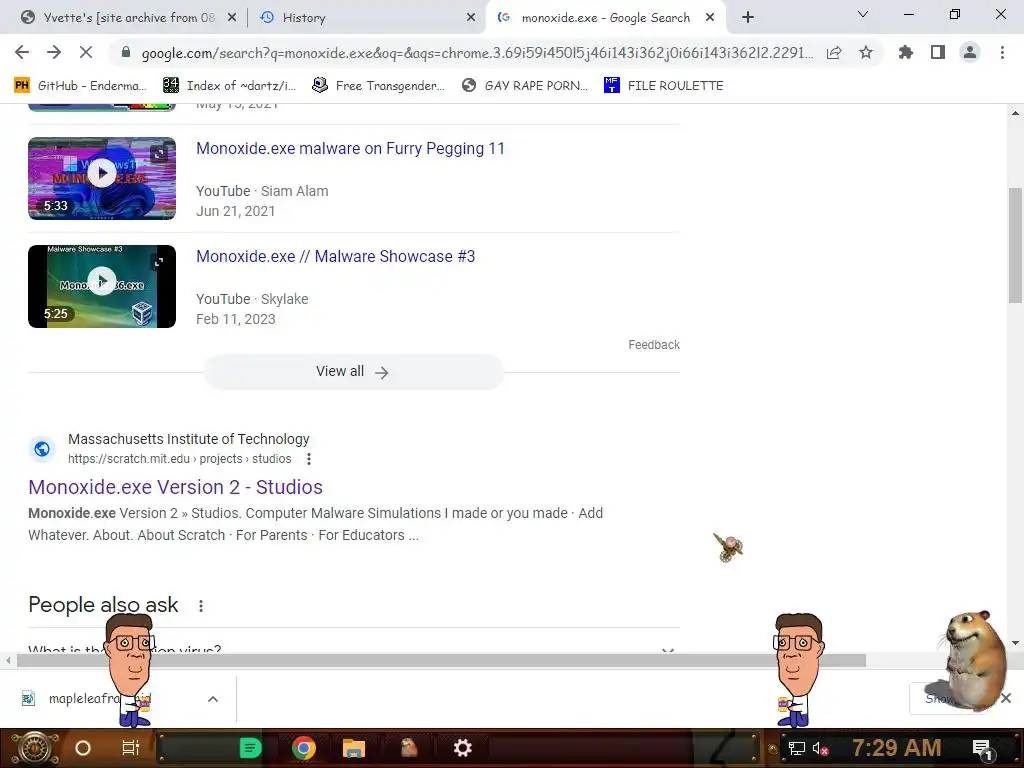Go forward to the next page
The height and width of the screenshot is (768, 1024).
click(54, 52)
